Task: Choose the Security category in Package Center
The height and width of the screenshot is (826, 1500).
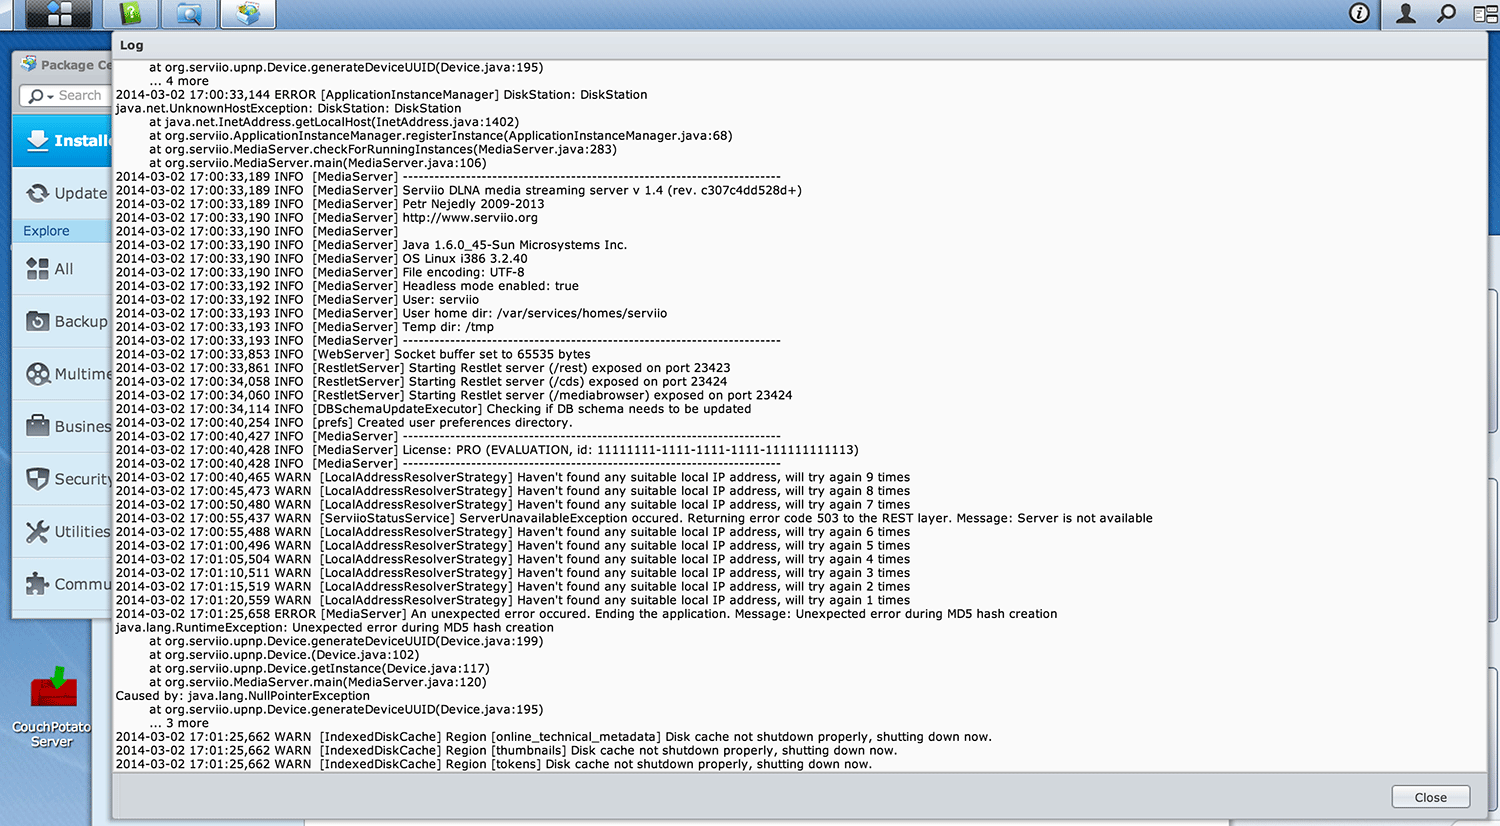Action: (x=62, y=479)
